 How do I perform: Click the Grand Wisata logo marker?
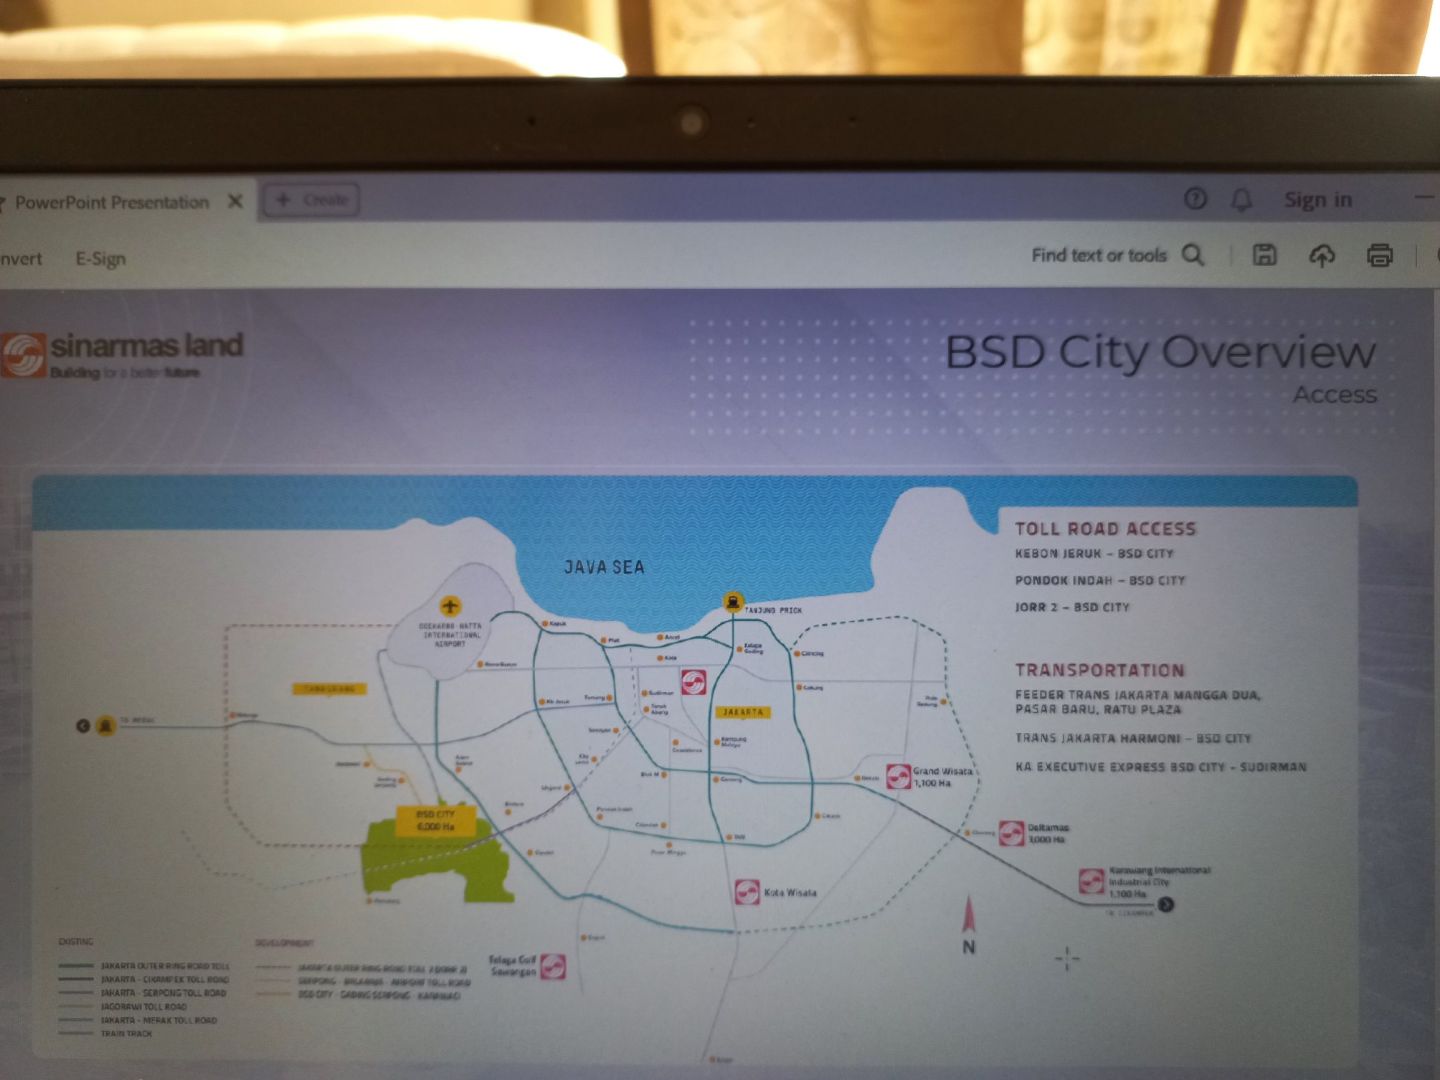pyautogui.click(x=898, y=776)
